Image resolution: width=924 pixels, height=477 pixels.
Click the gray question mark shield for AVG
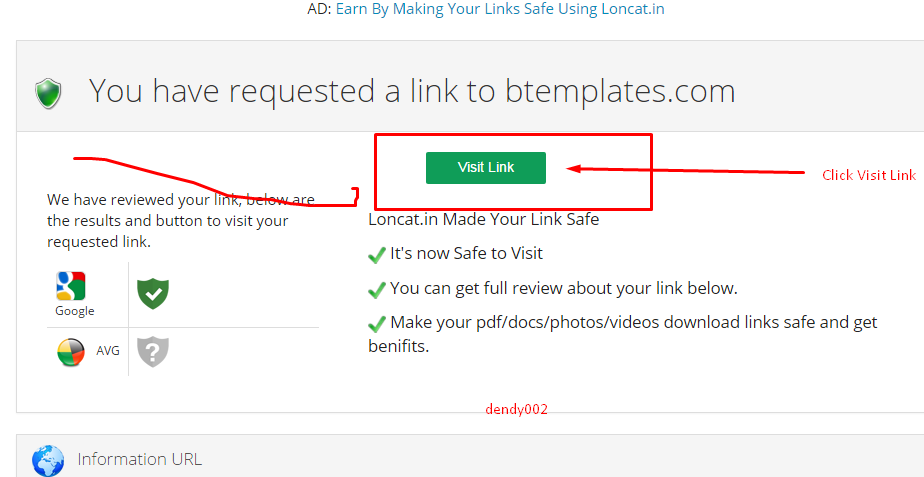153,351
